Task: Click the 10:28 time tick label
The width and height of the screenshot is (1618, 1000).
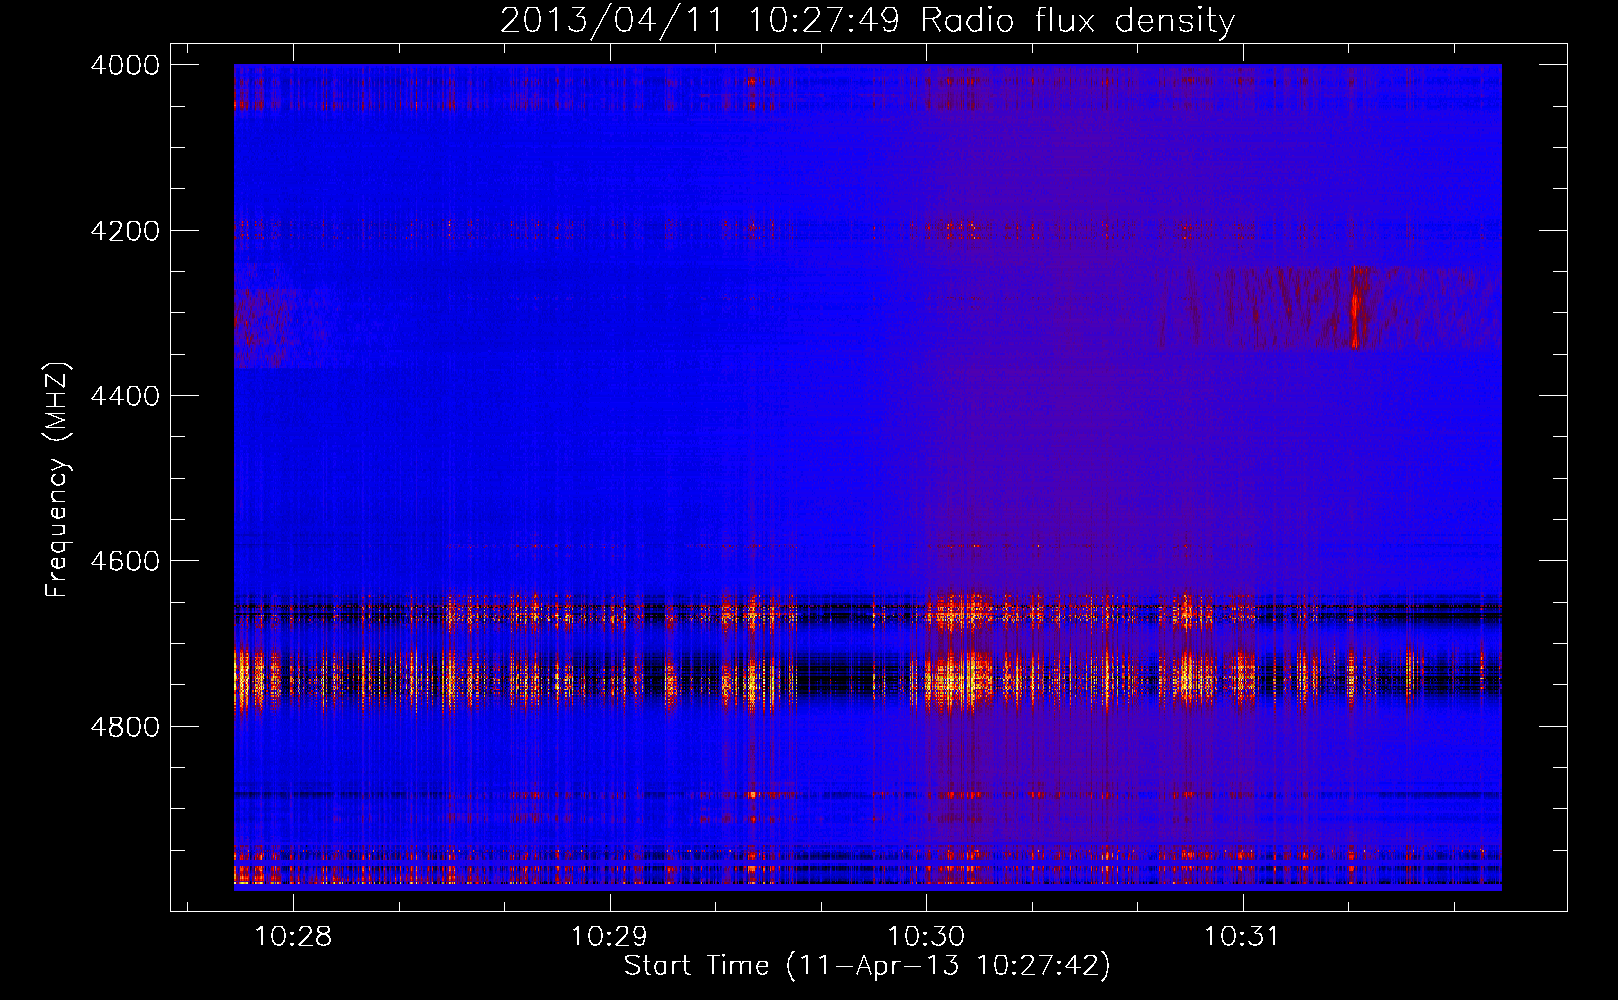Action: pyautogui.click(x=293, y=936)
